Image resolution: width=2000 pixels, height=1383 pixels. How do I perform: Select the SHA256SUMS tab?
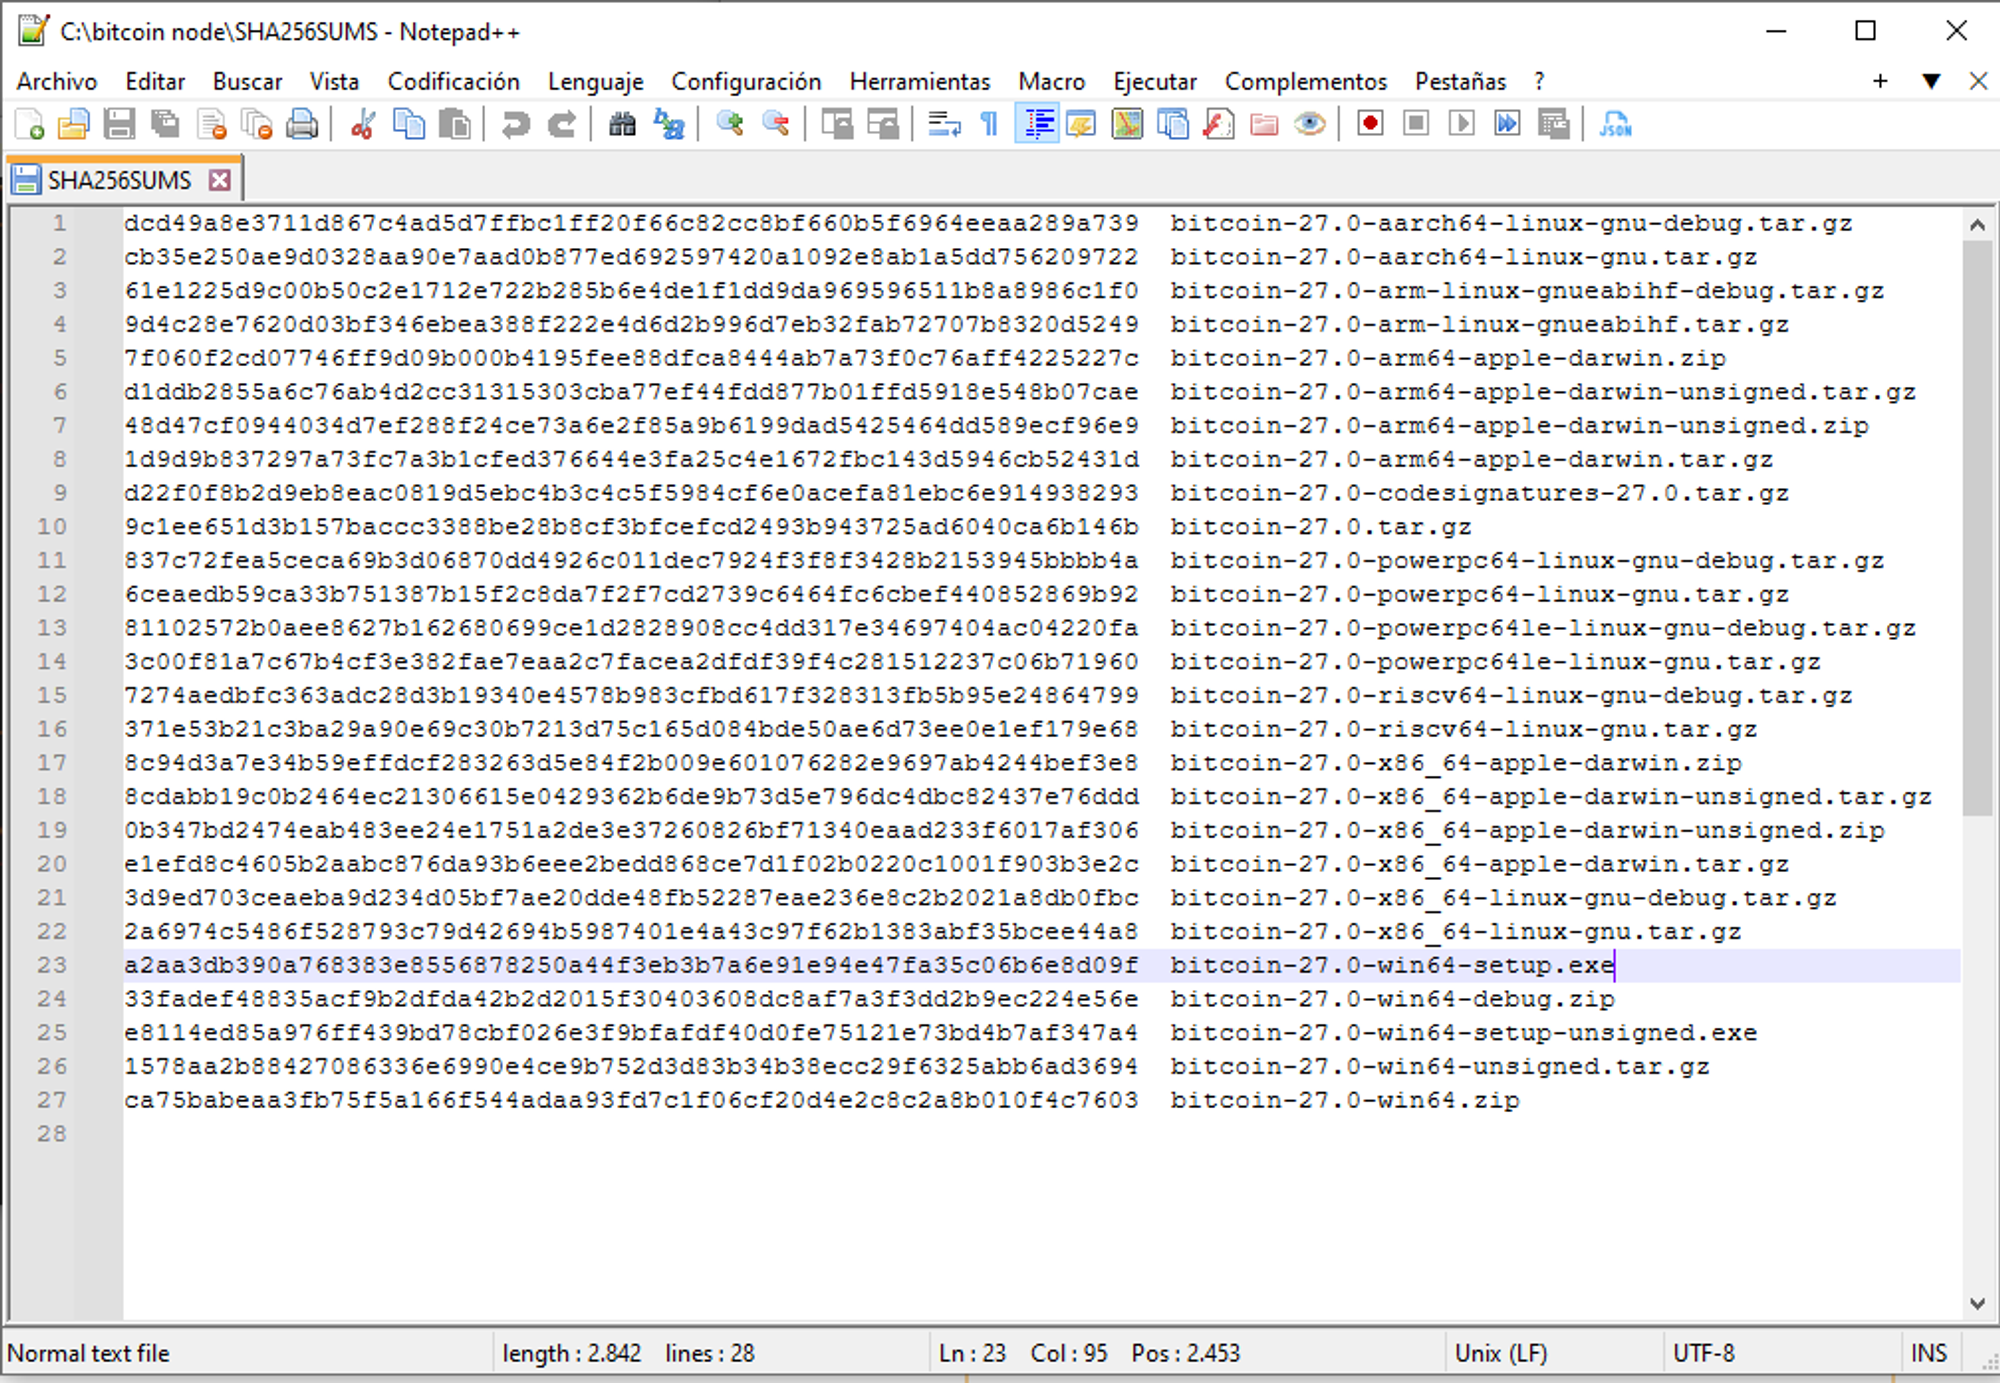pos(119,180)
